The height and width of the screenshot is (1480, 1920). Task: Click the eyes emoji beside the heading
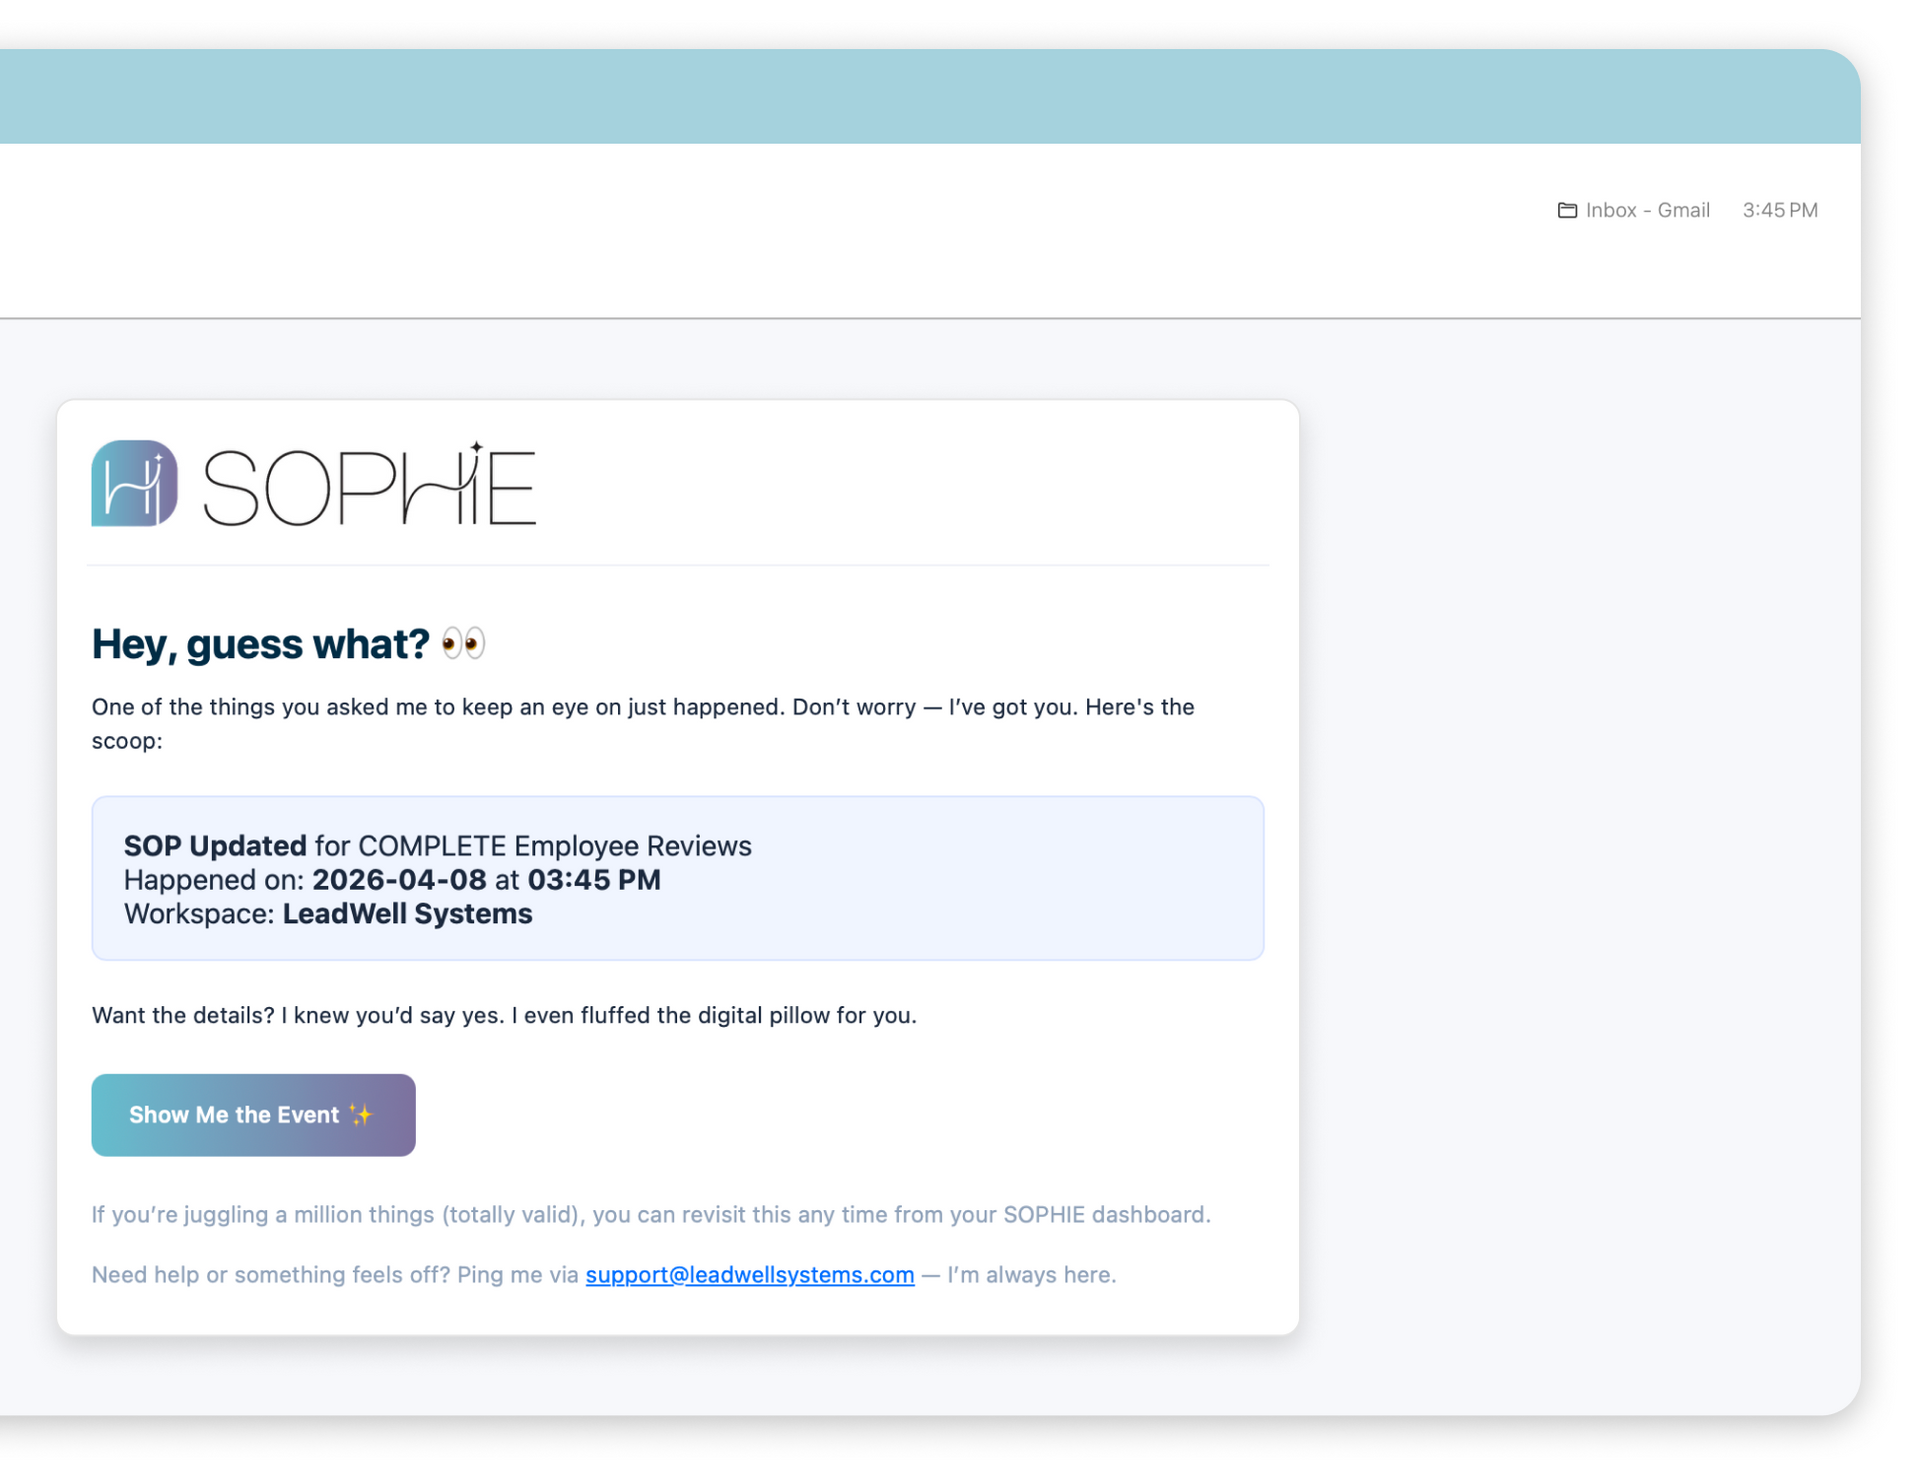click(x=463, y=643)
